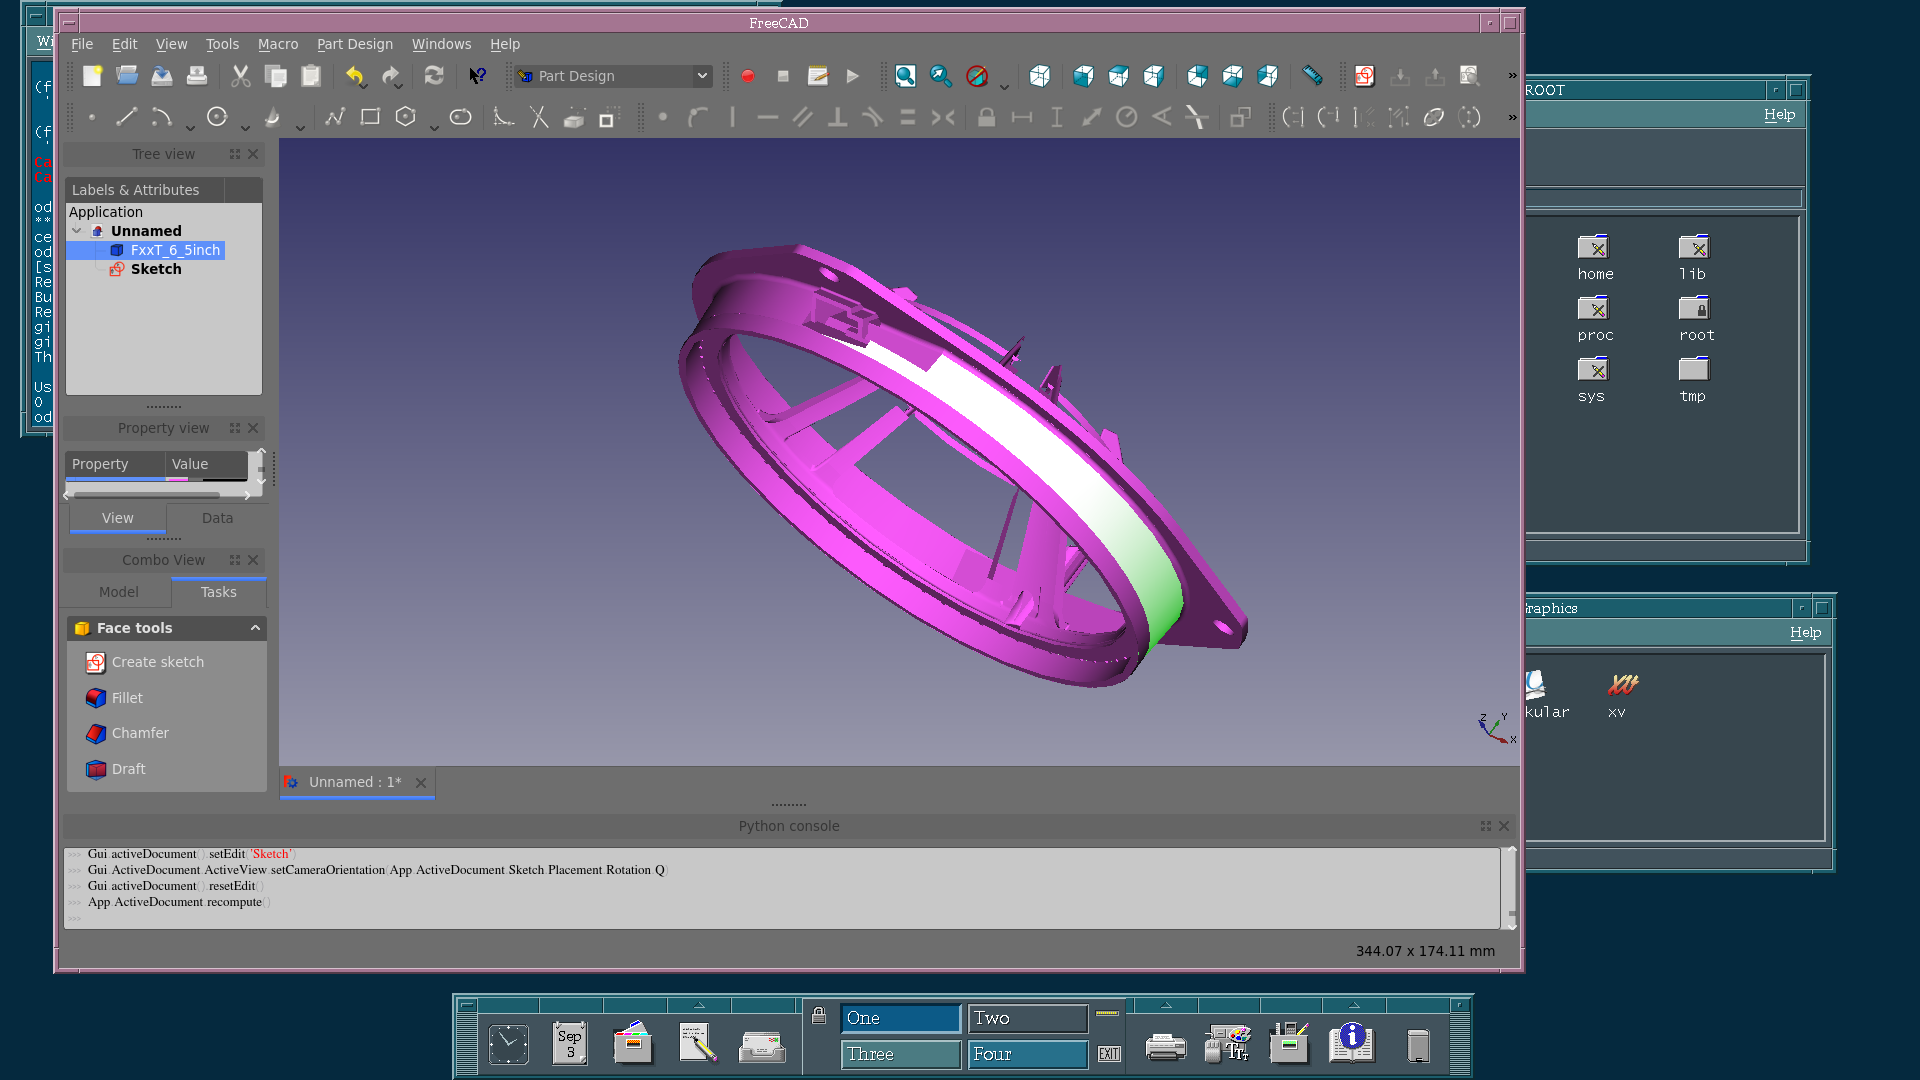The image size is (1920, 1080).
Task: Switch to the Model tab in Combo View
Action: coord(119,592)
